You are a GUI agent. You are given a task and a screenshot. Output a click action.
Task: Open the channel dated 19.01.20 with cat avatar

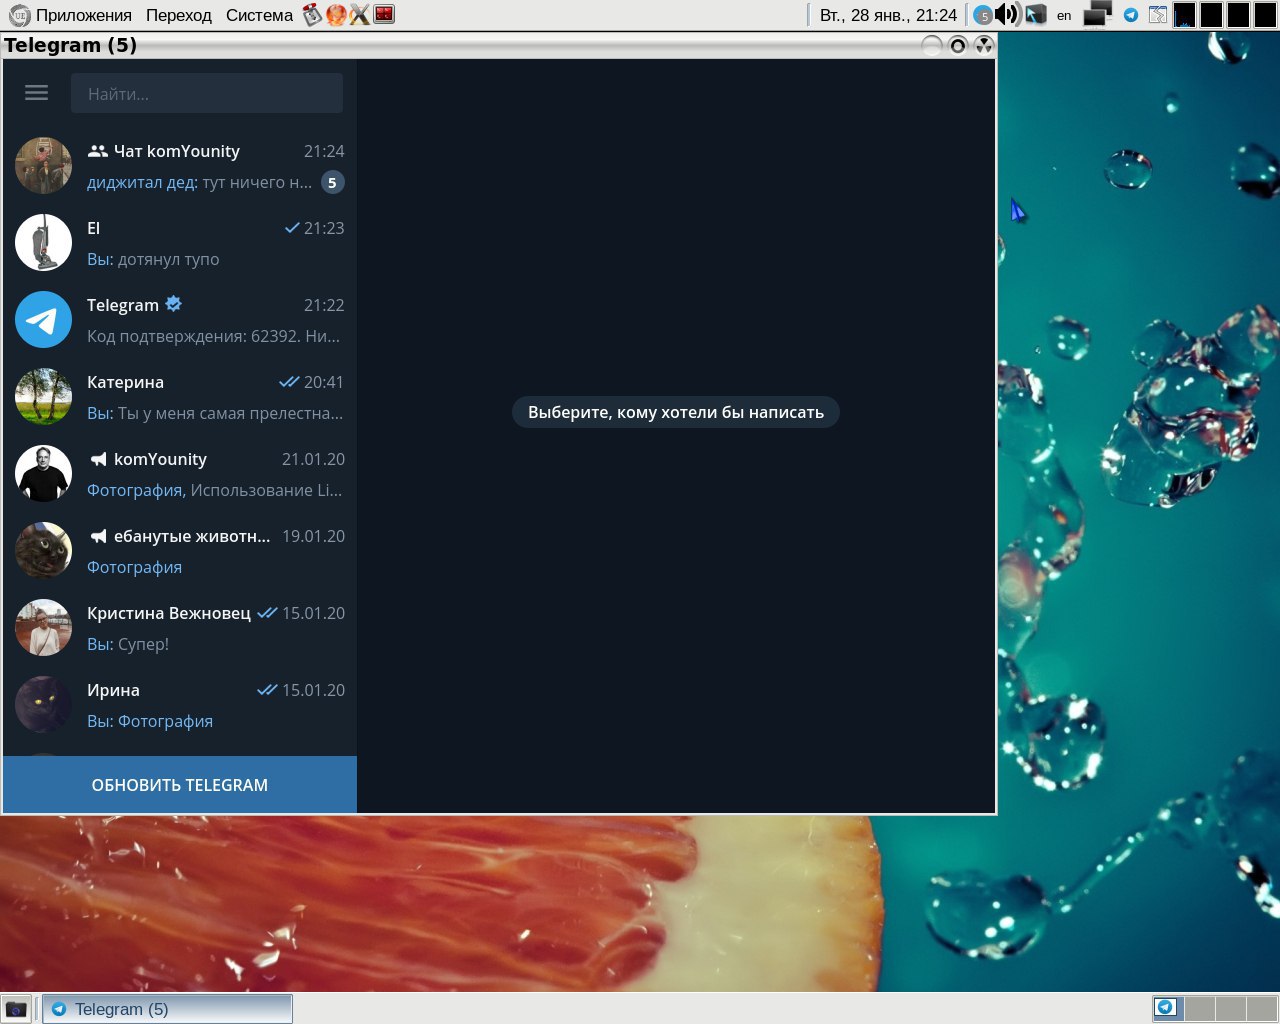(180, 551)
